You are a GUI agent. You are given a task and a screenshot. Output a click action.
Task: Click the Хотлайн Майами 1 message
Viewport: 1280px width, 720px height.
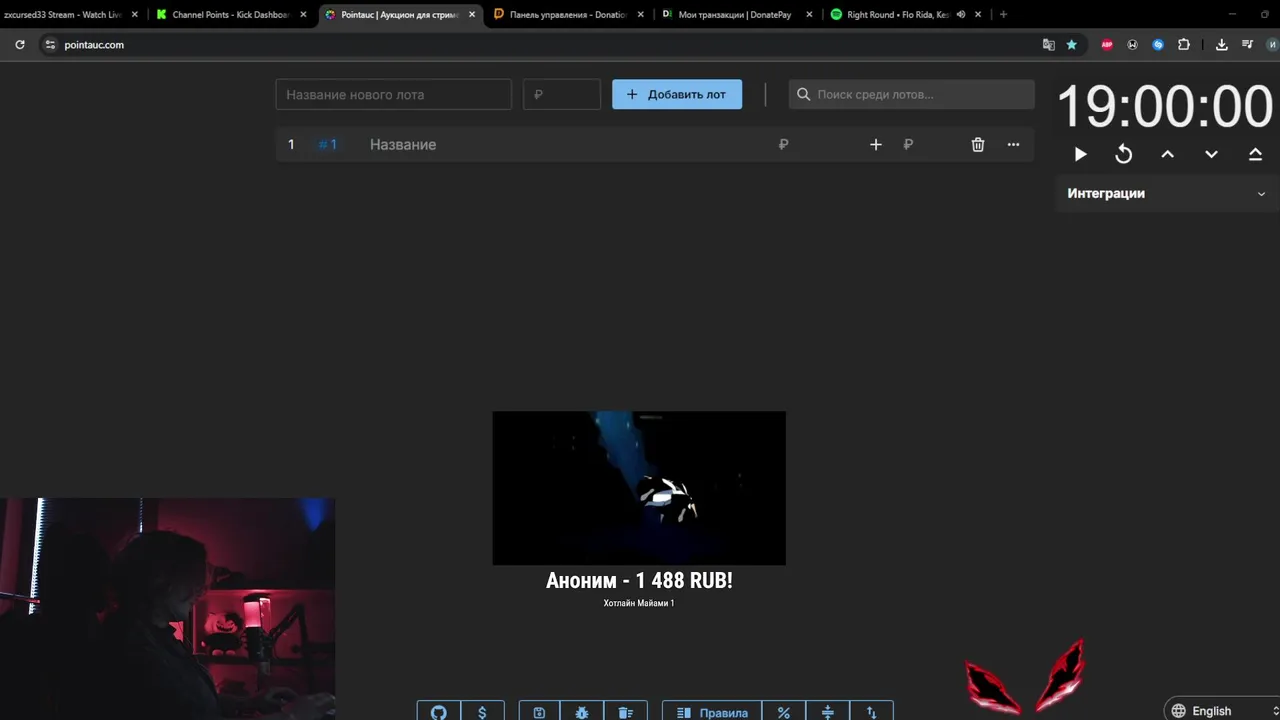639,603
